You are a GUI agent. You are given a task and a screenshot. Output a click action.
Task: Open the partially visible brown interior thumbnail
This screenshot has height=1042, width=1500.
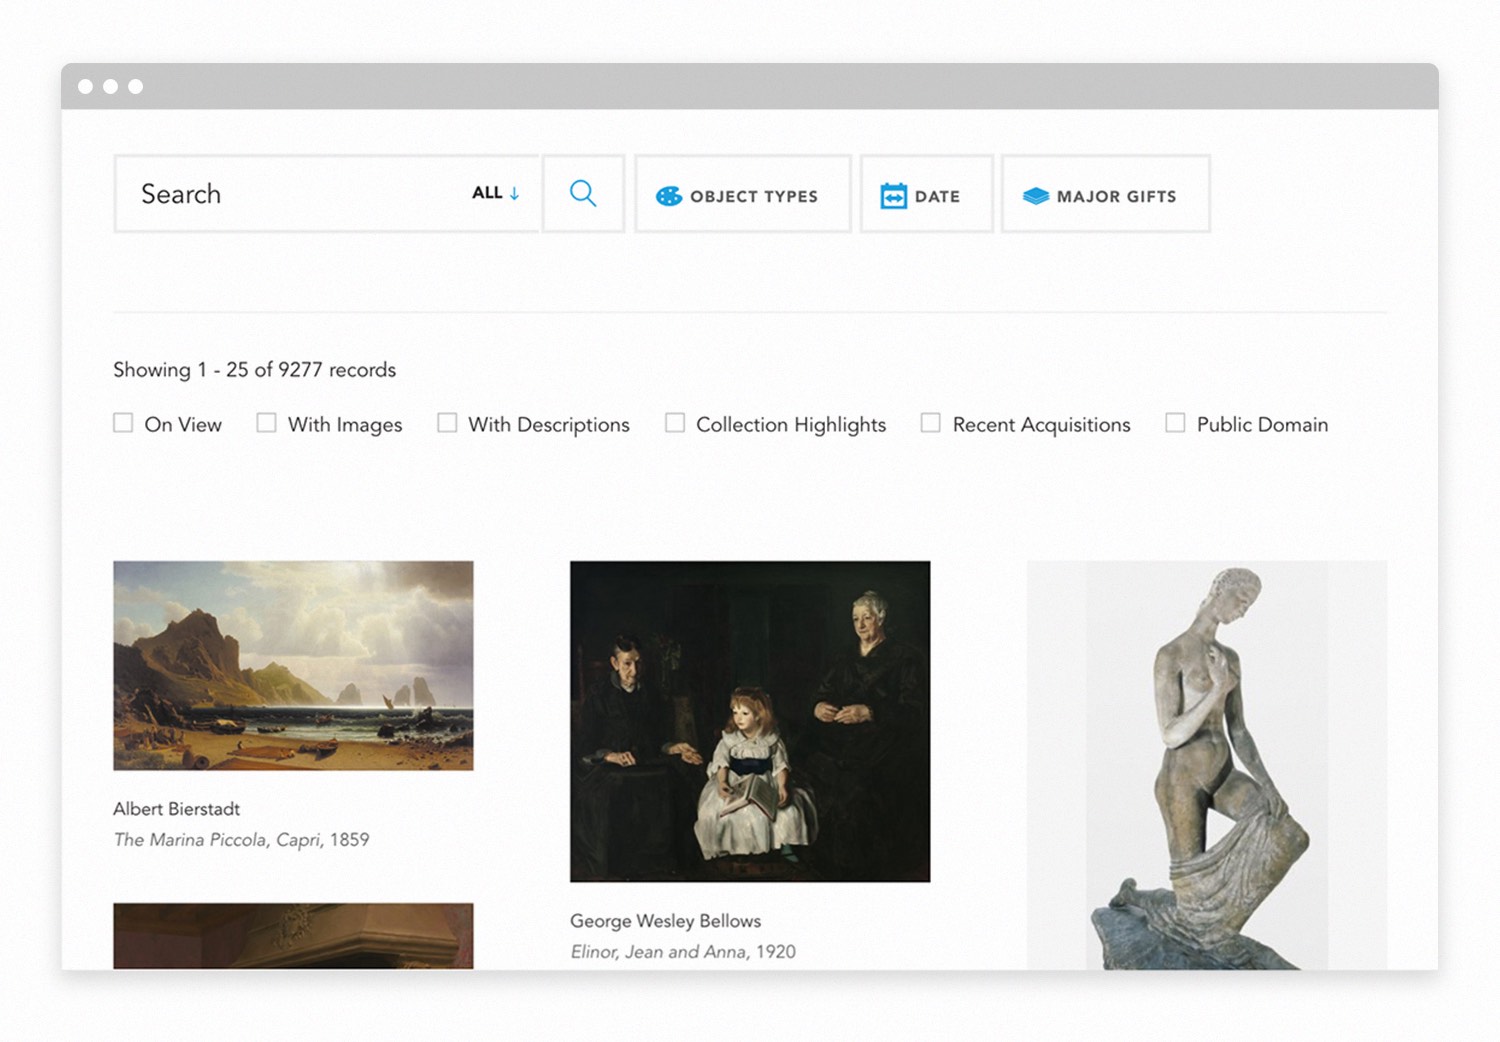[x=293, y=936]
